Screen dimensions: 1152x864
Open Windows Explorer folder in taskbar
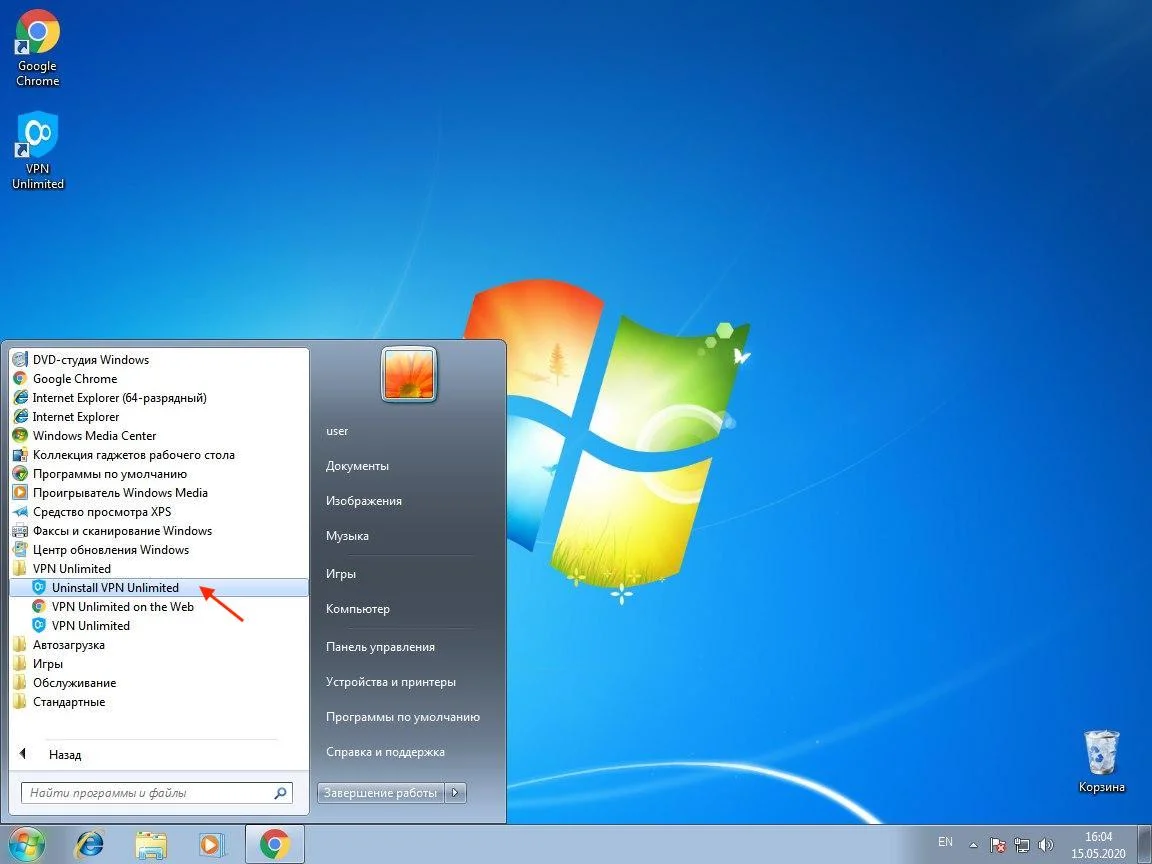click(151, 844)
